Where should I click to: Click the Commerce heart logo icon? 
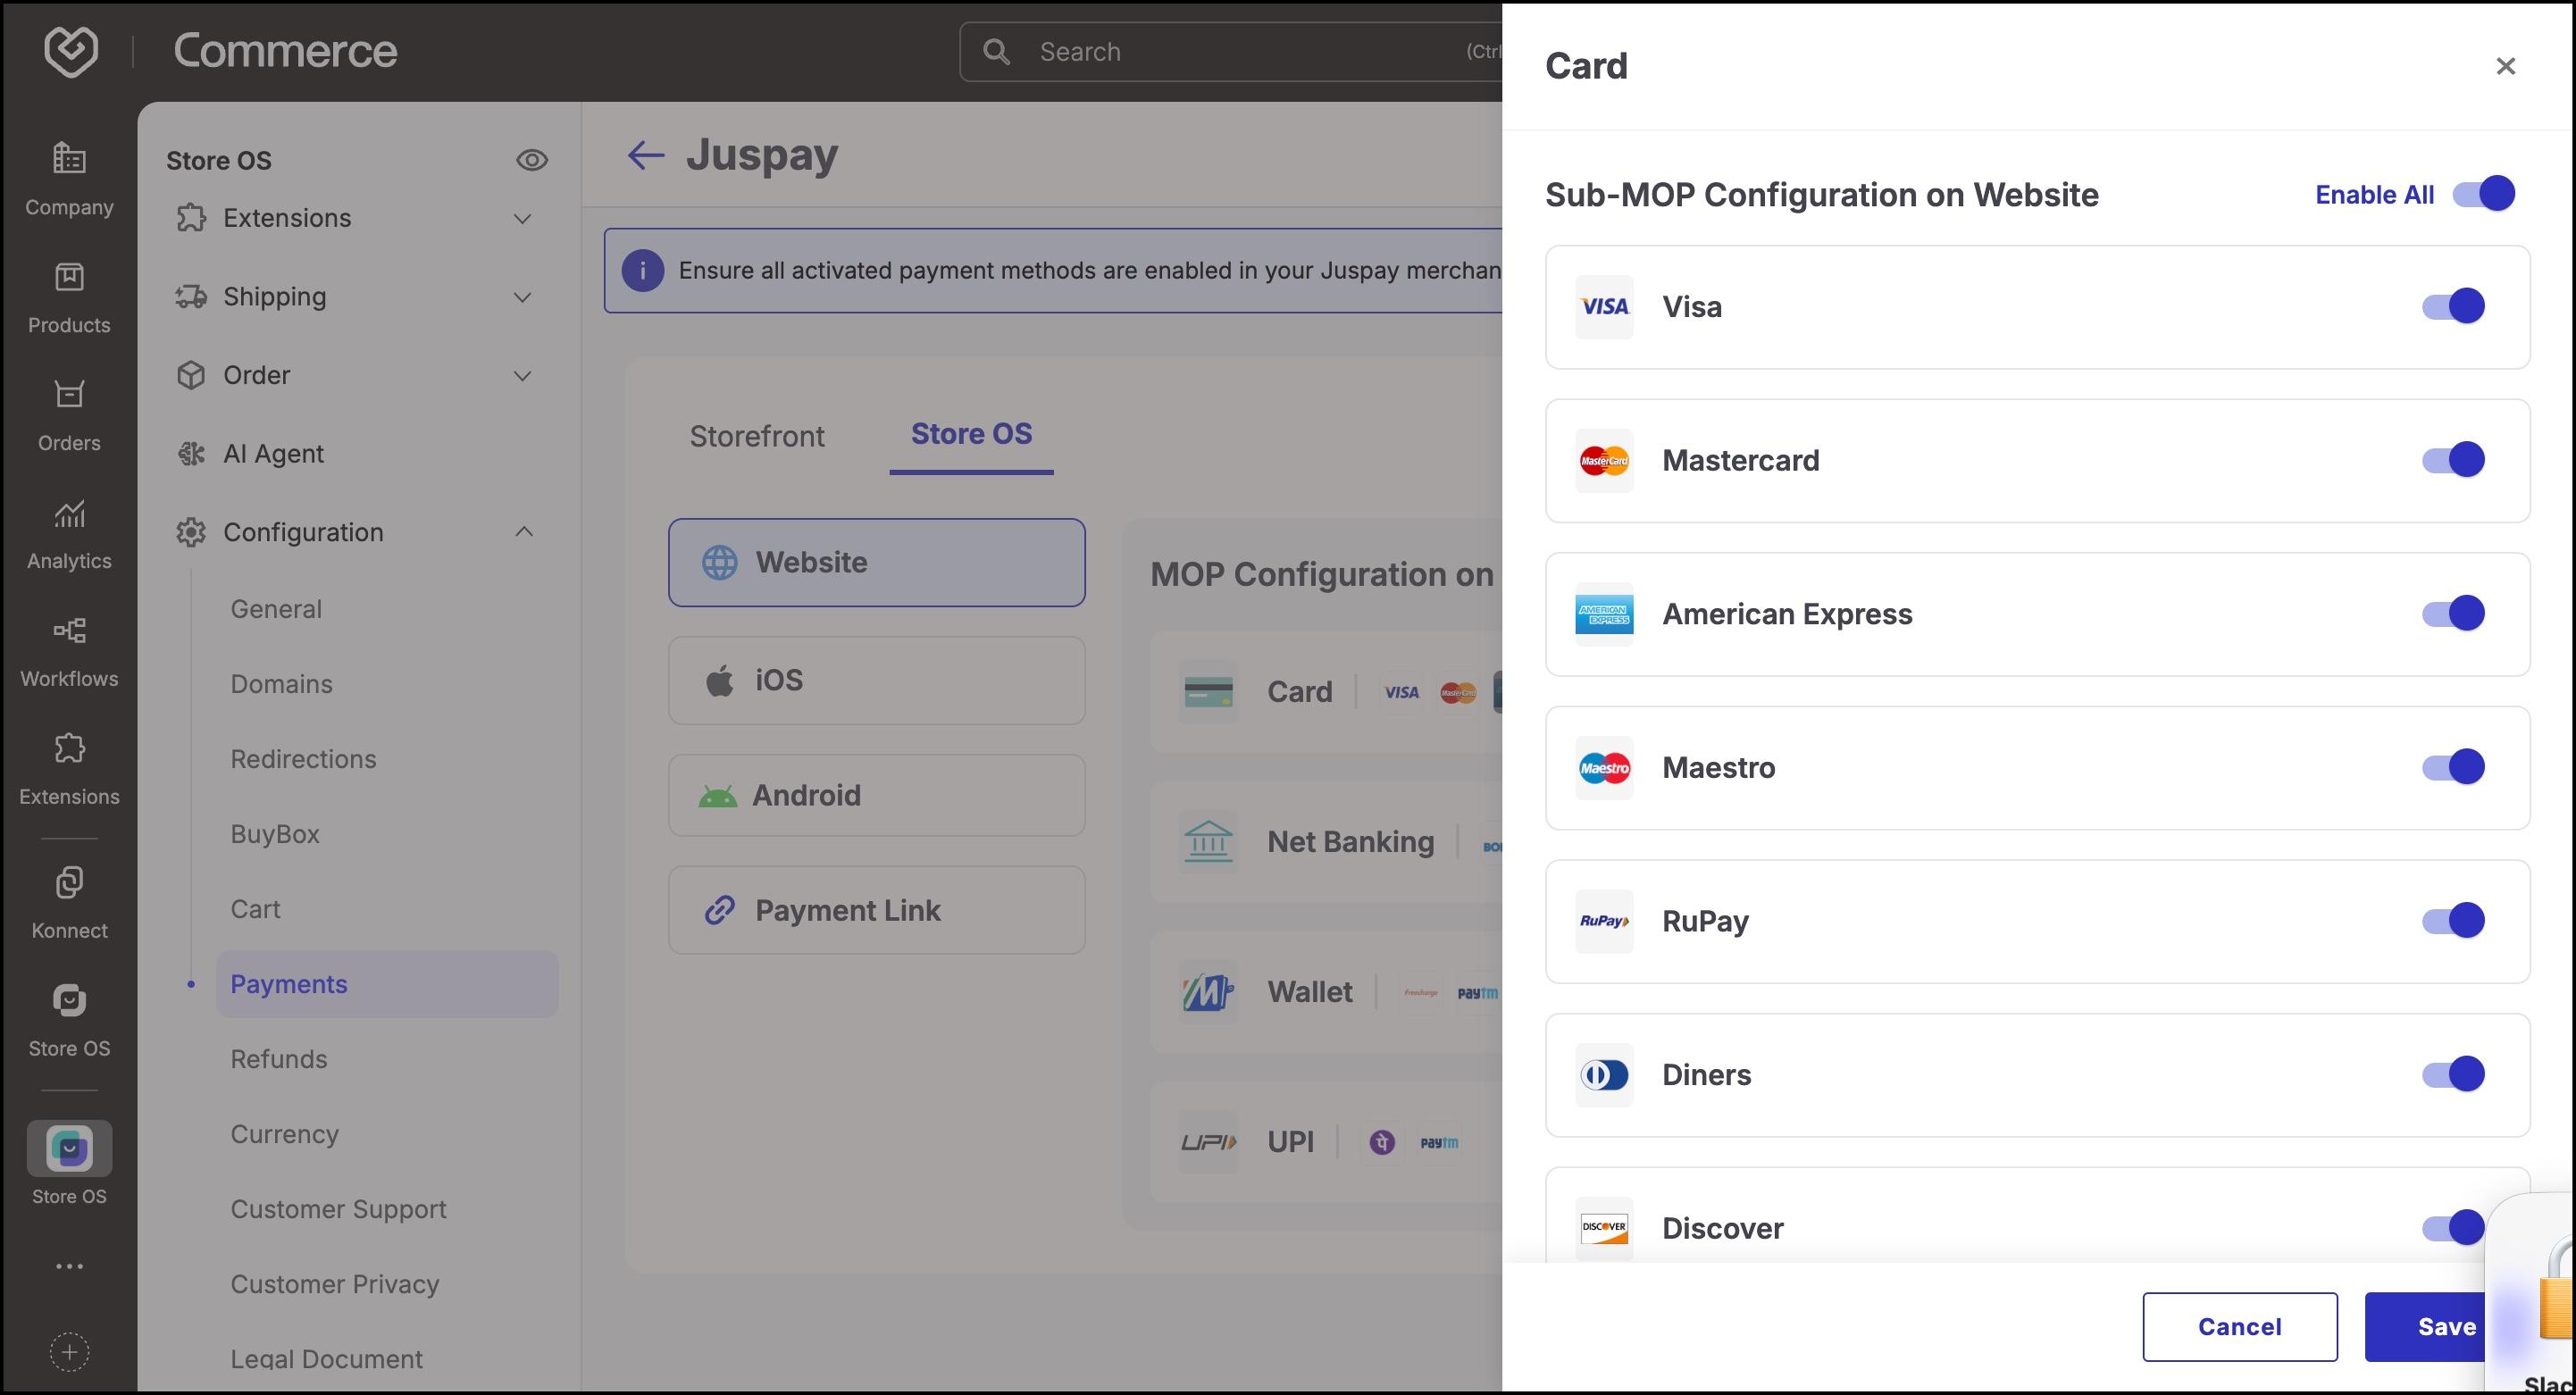[x=71, y=51]
